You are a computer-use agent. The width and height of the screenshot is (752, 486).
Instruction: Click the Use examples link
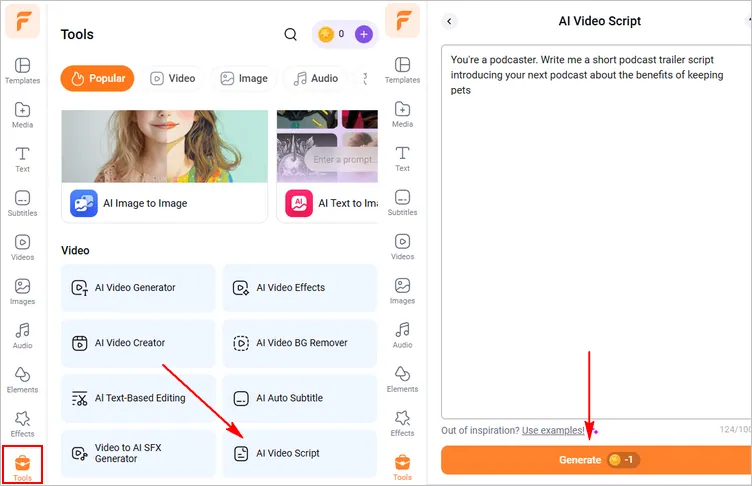(553, 430)
